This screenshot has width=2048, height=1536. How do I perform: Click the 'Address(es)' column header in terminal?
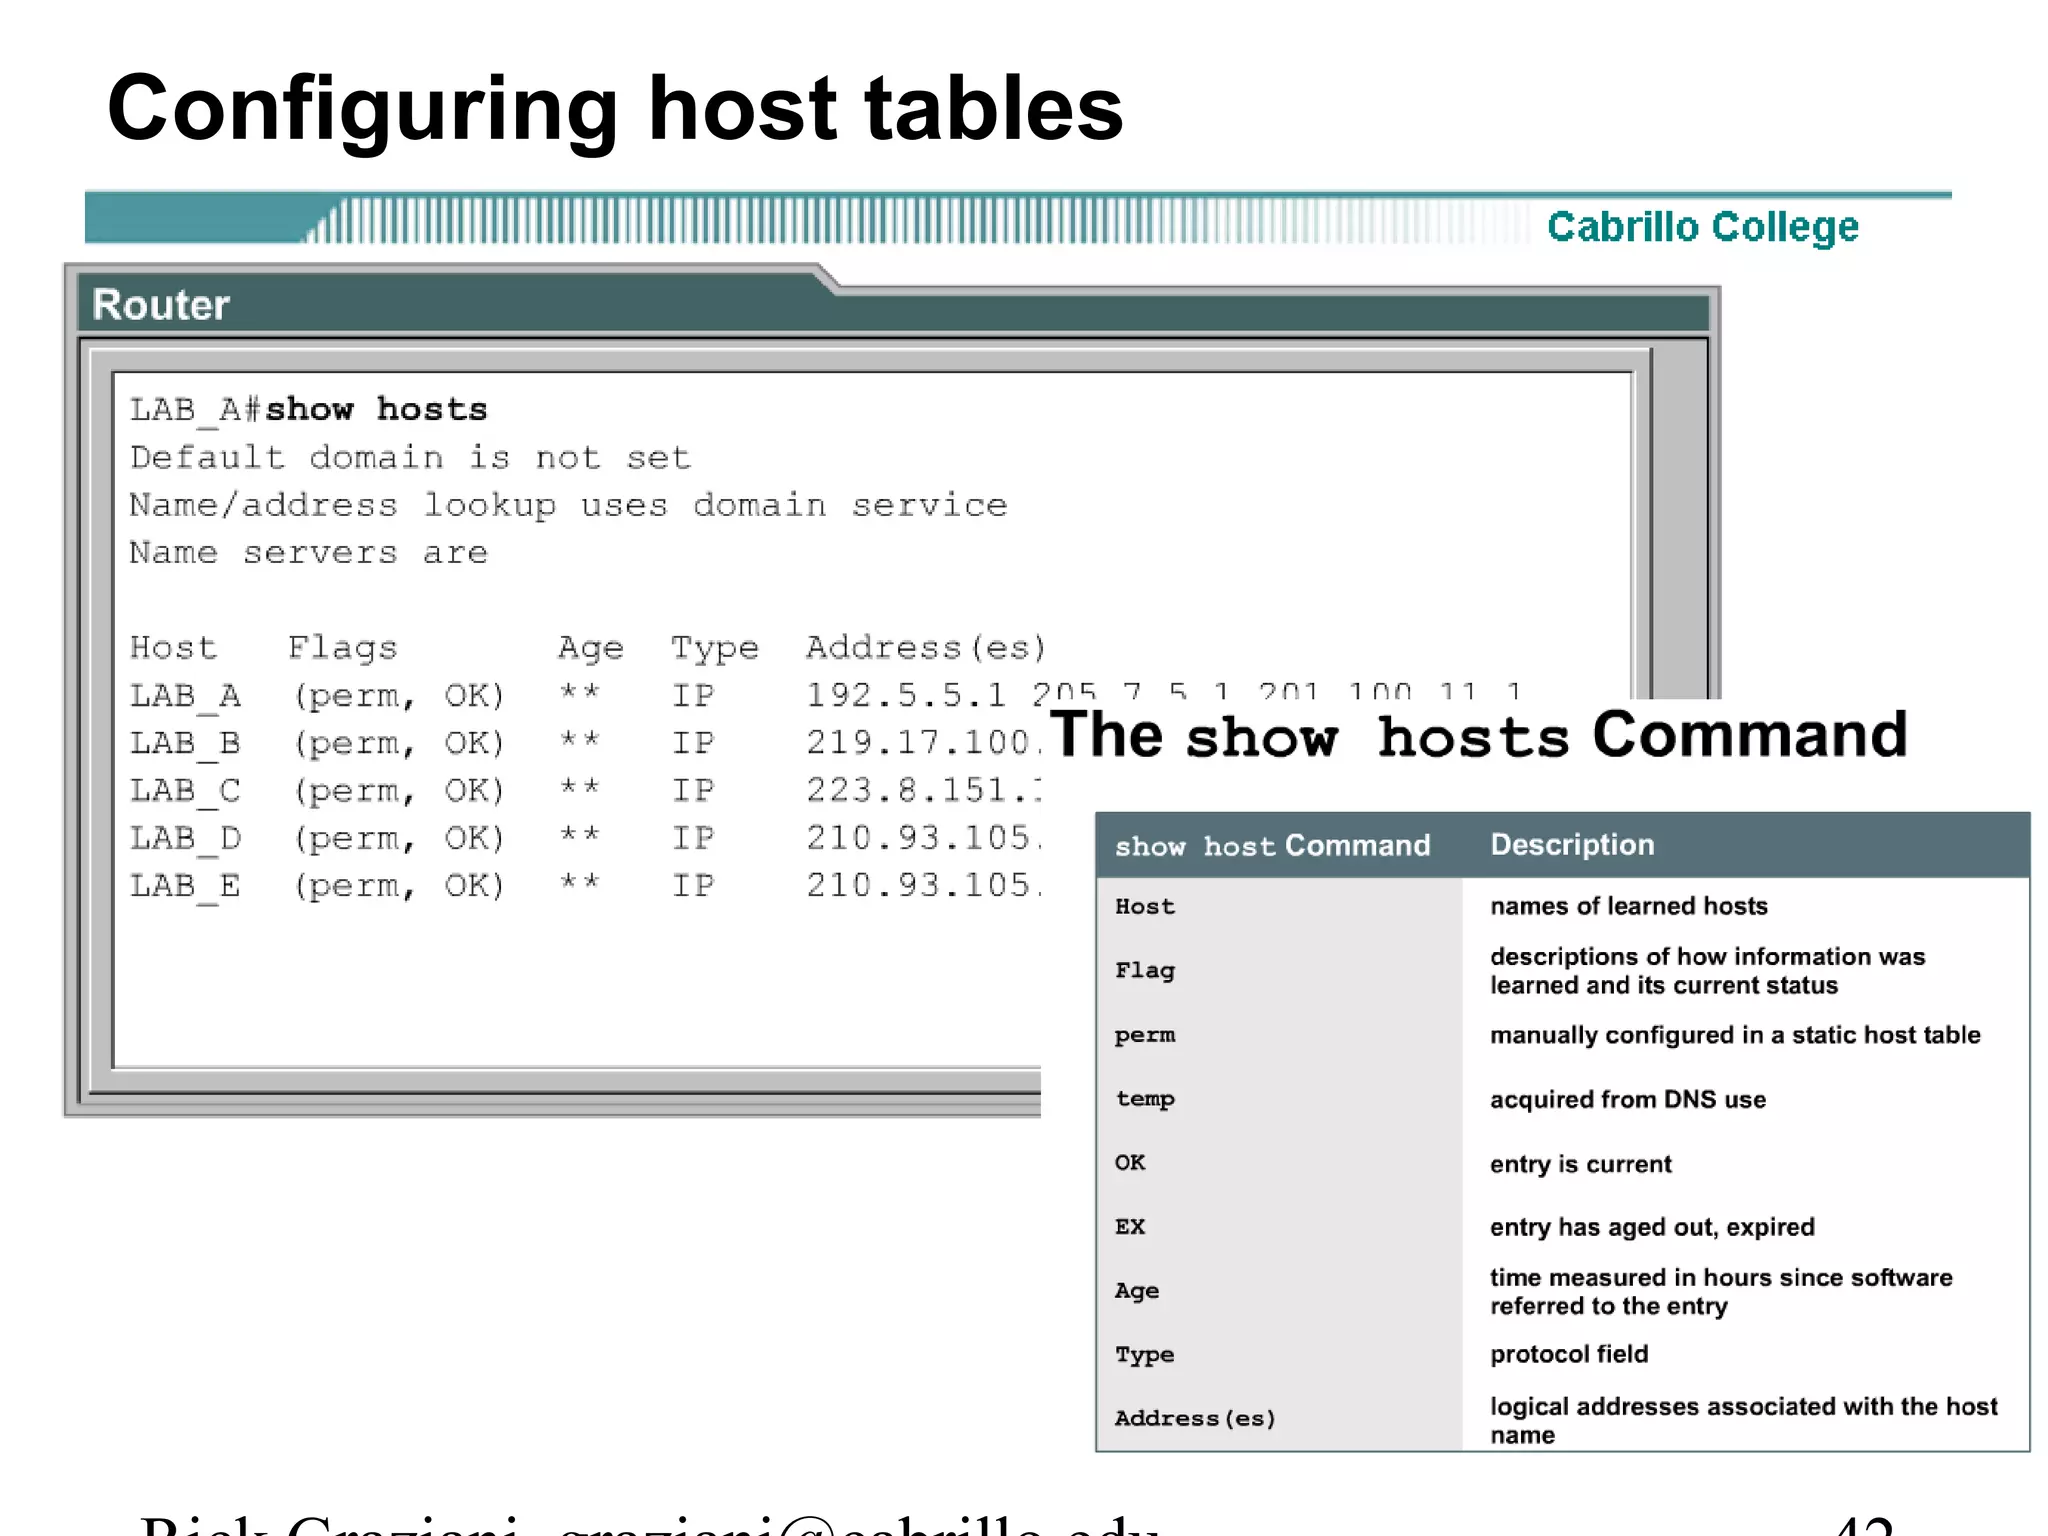(x=926, y=648)
